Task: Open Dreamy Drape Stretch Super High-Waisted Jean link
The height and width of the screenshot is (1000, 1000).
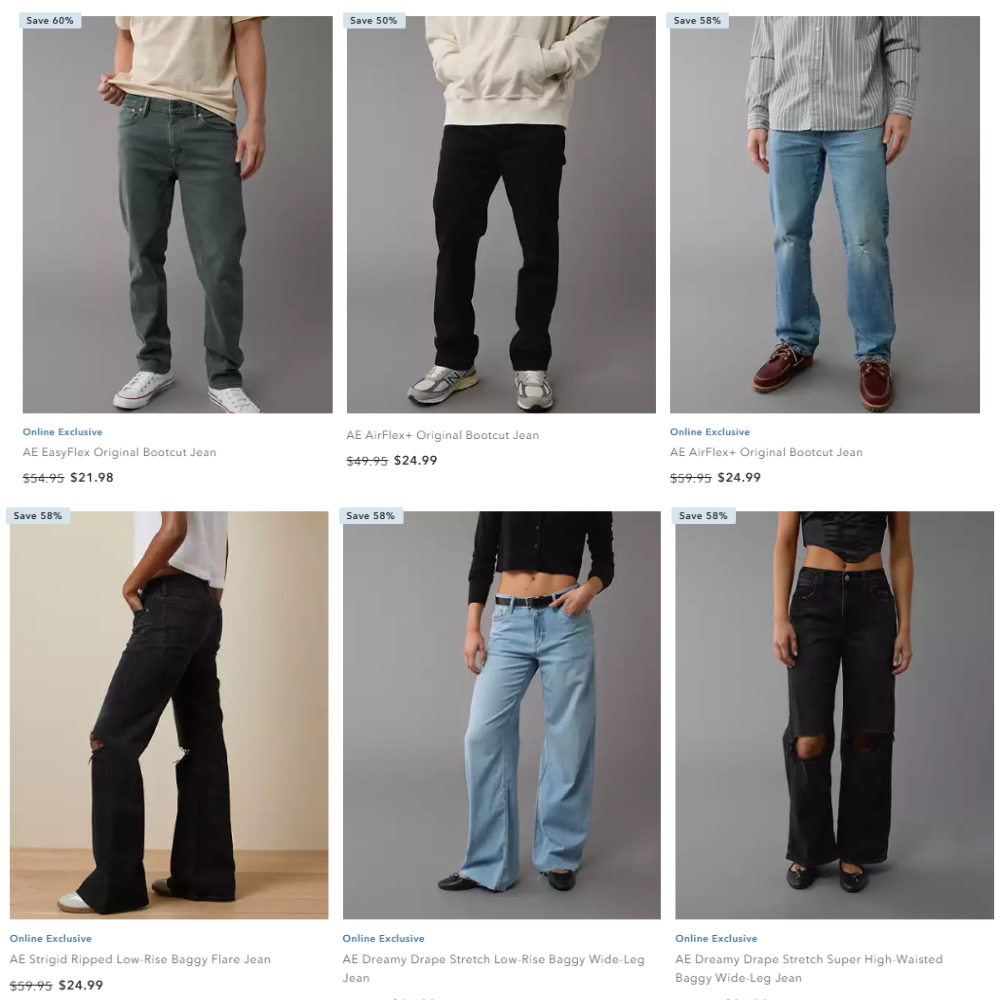Action: click(x=809, y=968)
